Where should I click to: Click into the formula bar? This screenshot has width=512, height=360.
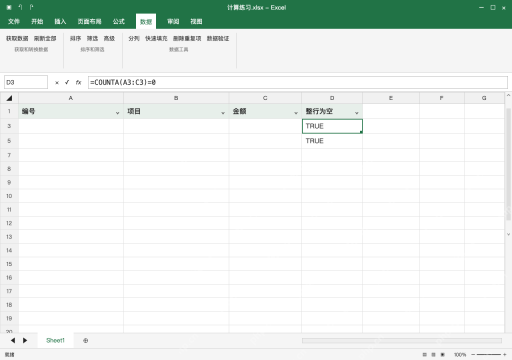(298, 82)
